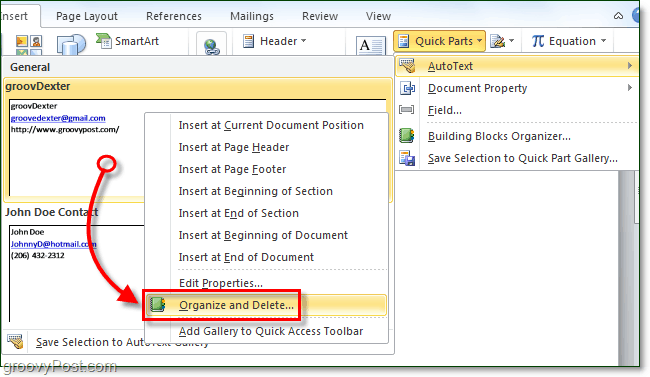Switch to the Page Layout tab
The image size is (650, 377).
click(x=87, y=16)
